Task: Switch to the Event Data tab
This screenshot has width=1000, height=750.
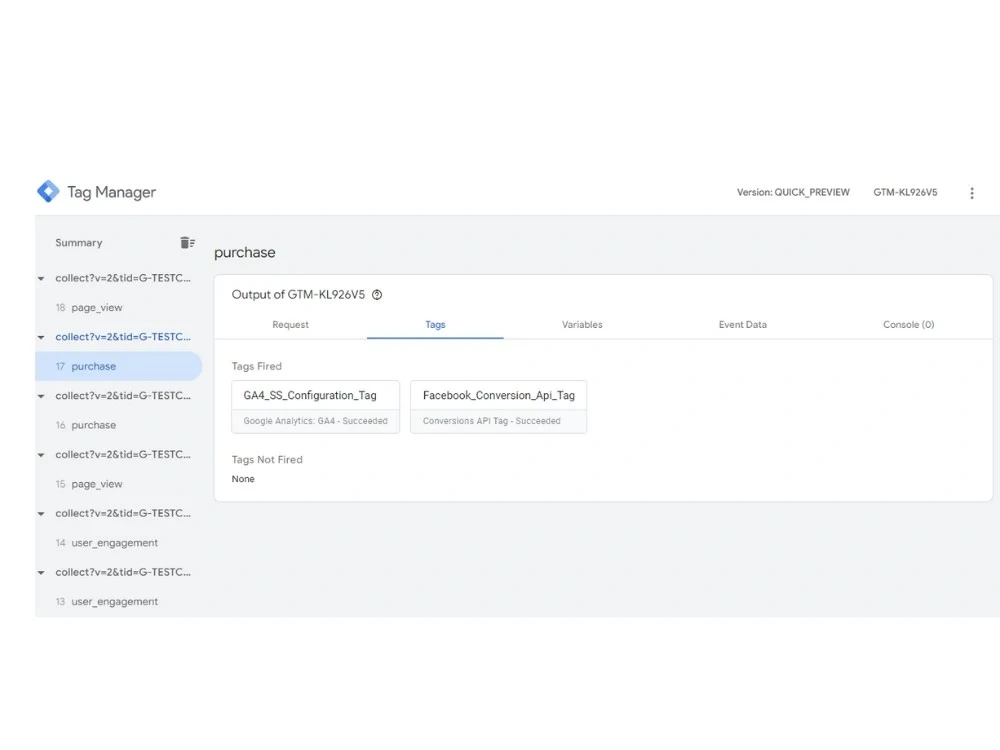Action: (x=742, y=325)
